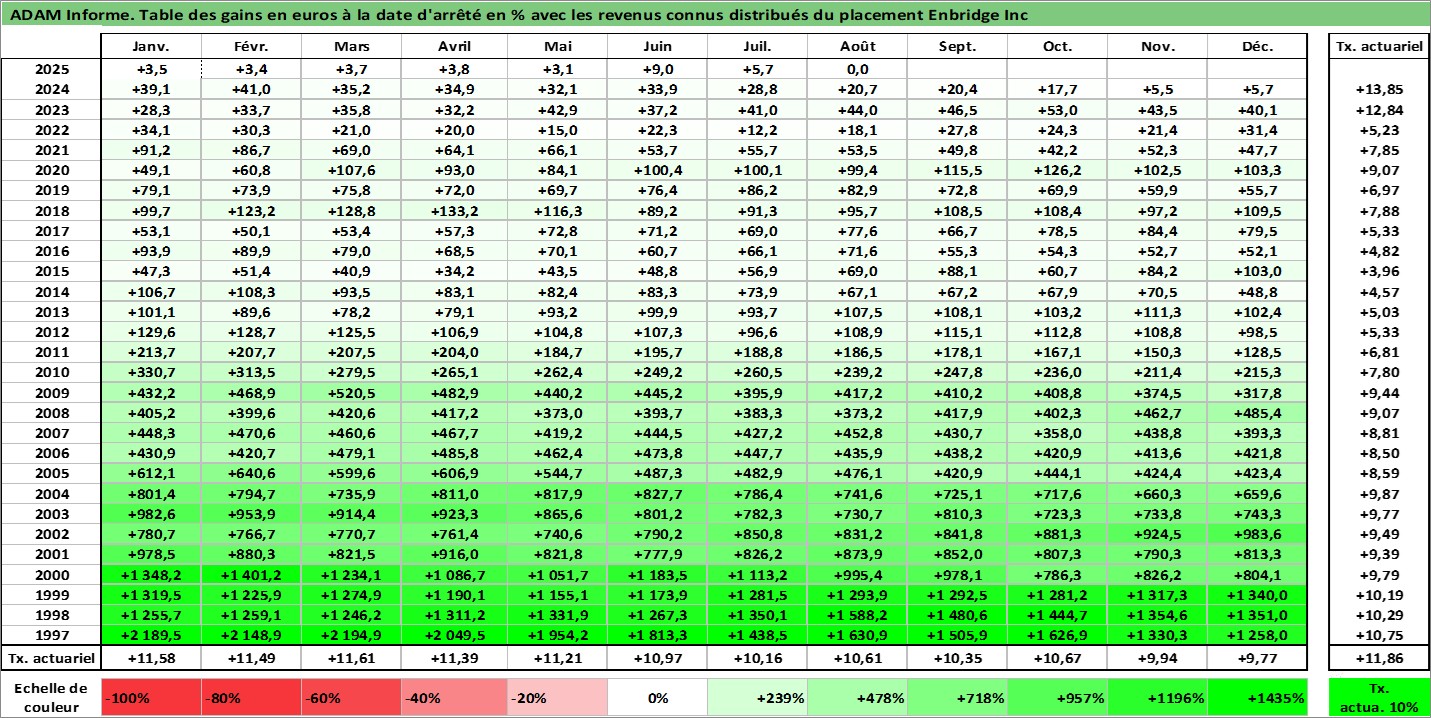Click the '+11,86' overall Tx. actuariel total
Image resolution: width=1431 pixels, height=718 pixels.
(1380, 658)
